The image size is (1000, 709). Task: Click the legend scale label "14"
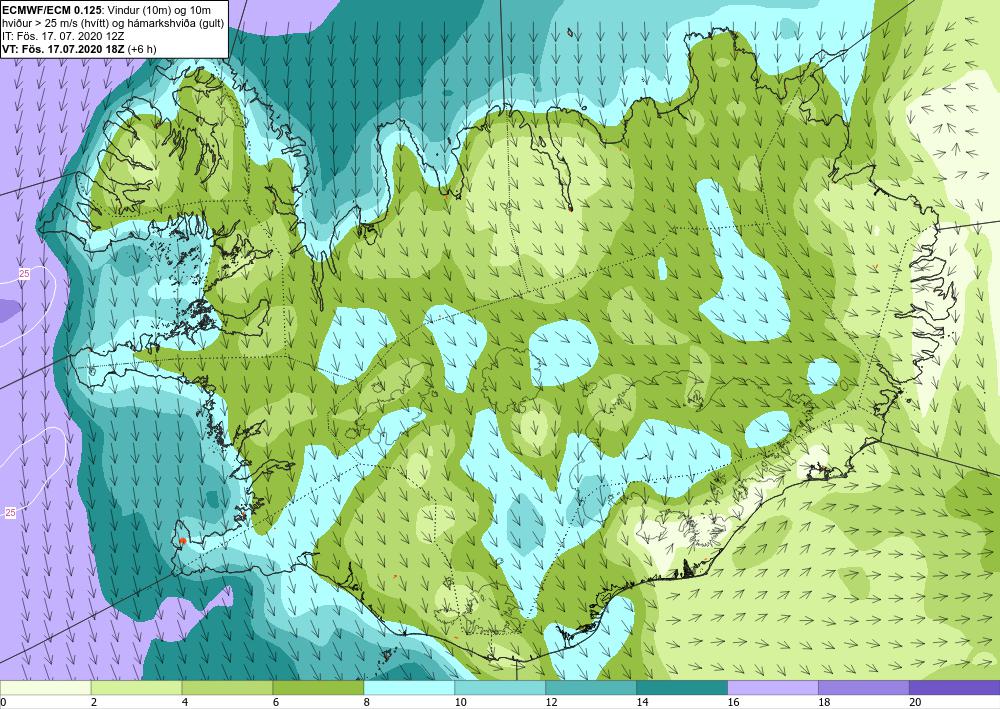pos(642,703)
